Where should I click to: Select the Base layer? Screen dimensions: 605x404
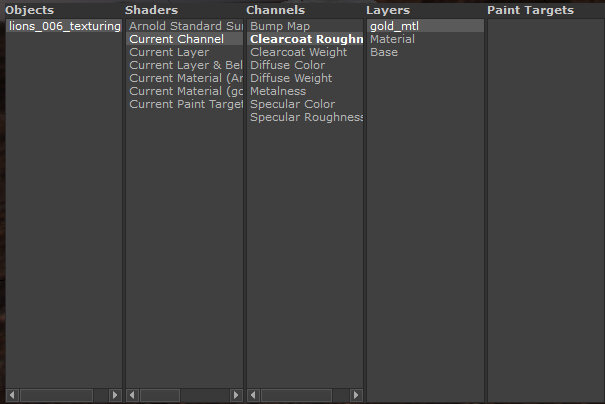click(x=384, y=52)
